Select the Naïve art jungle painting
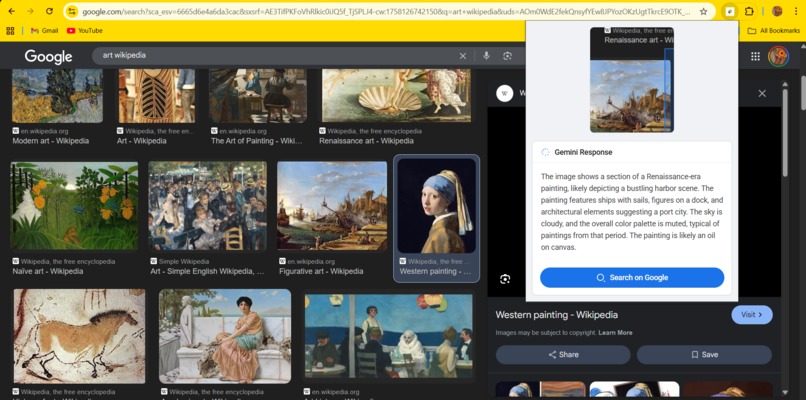806x400 pixels. 74,206
